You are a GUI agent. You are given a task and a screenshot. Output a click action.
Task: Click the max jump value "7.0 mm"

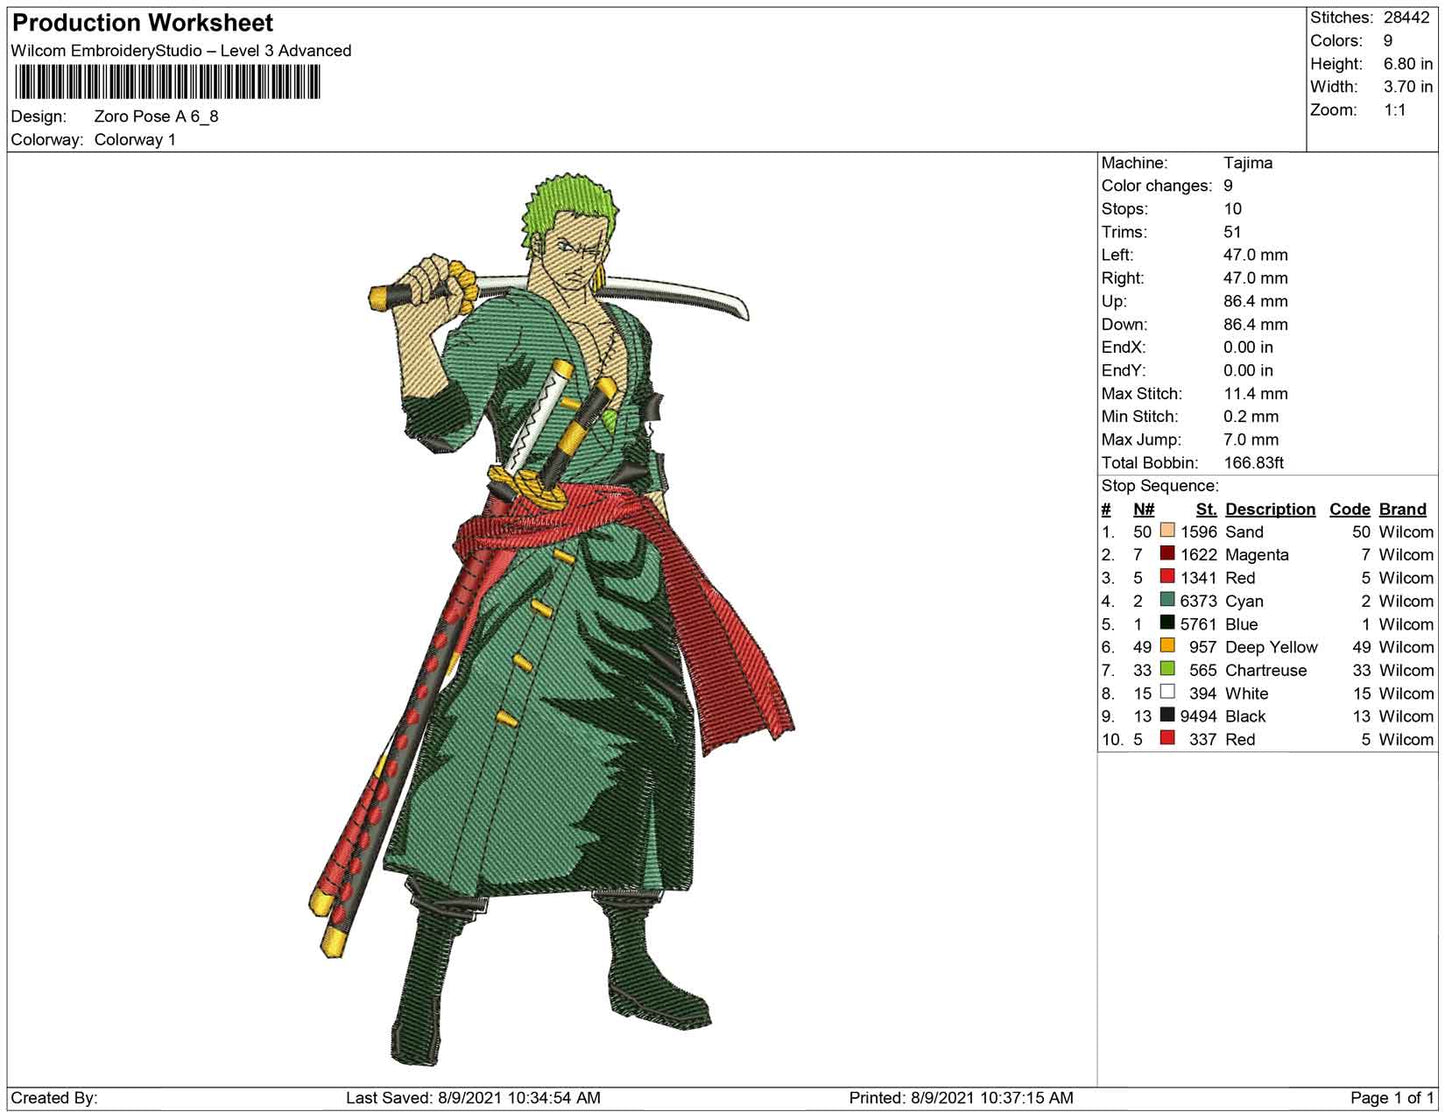click(x=1251, y=439)
